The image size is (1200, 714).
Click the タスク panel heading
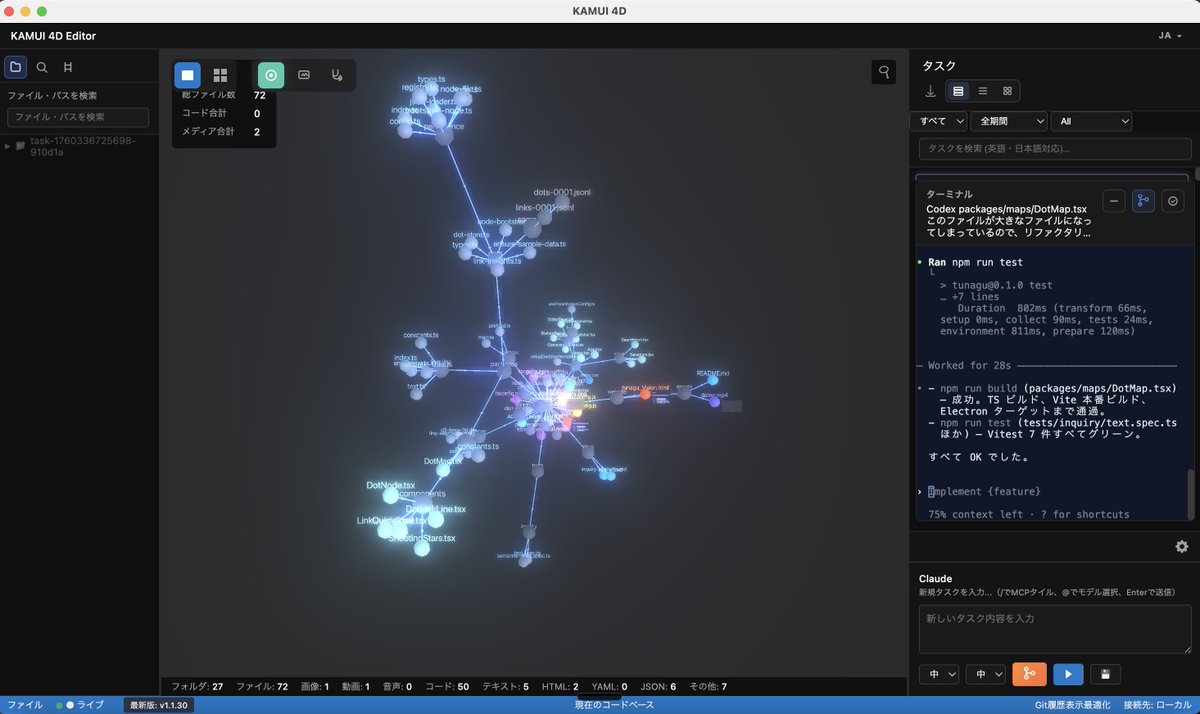coord(938,66)
